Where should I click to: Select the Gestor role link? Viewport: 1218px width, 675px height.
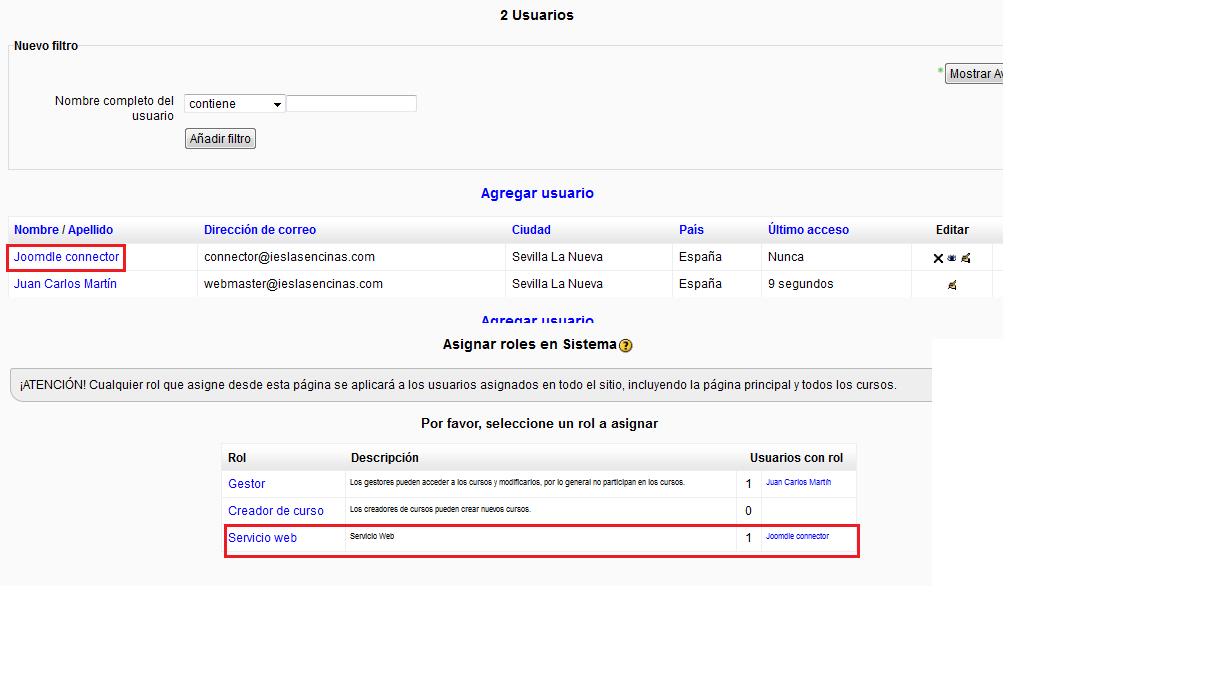(x=247, y=484)
